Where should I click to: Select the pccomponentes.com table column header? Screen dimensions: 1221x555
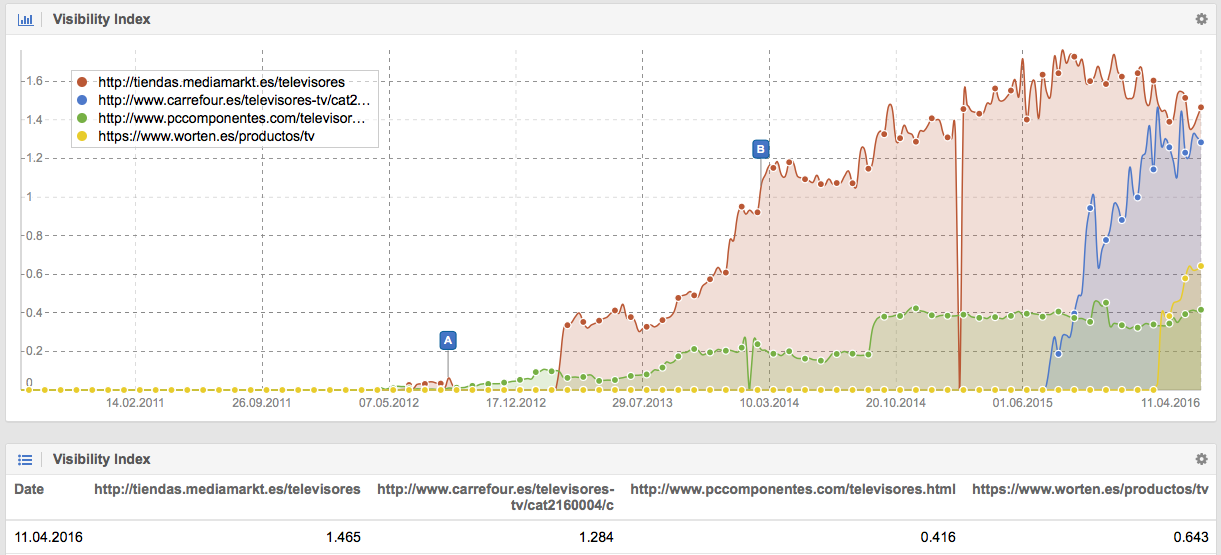pos(792,489)
